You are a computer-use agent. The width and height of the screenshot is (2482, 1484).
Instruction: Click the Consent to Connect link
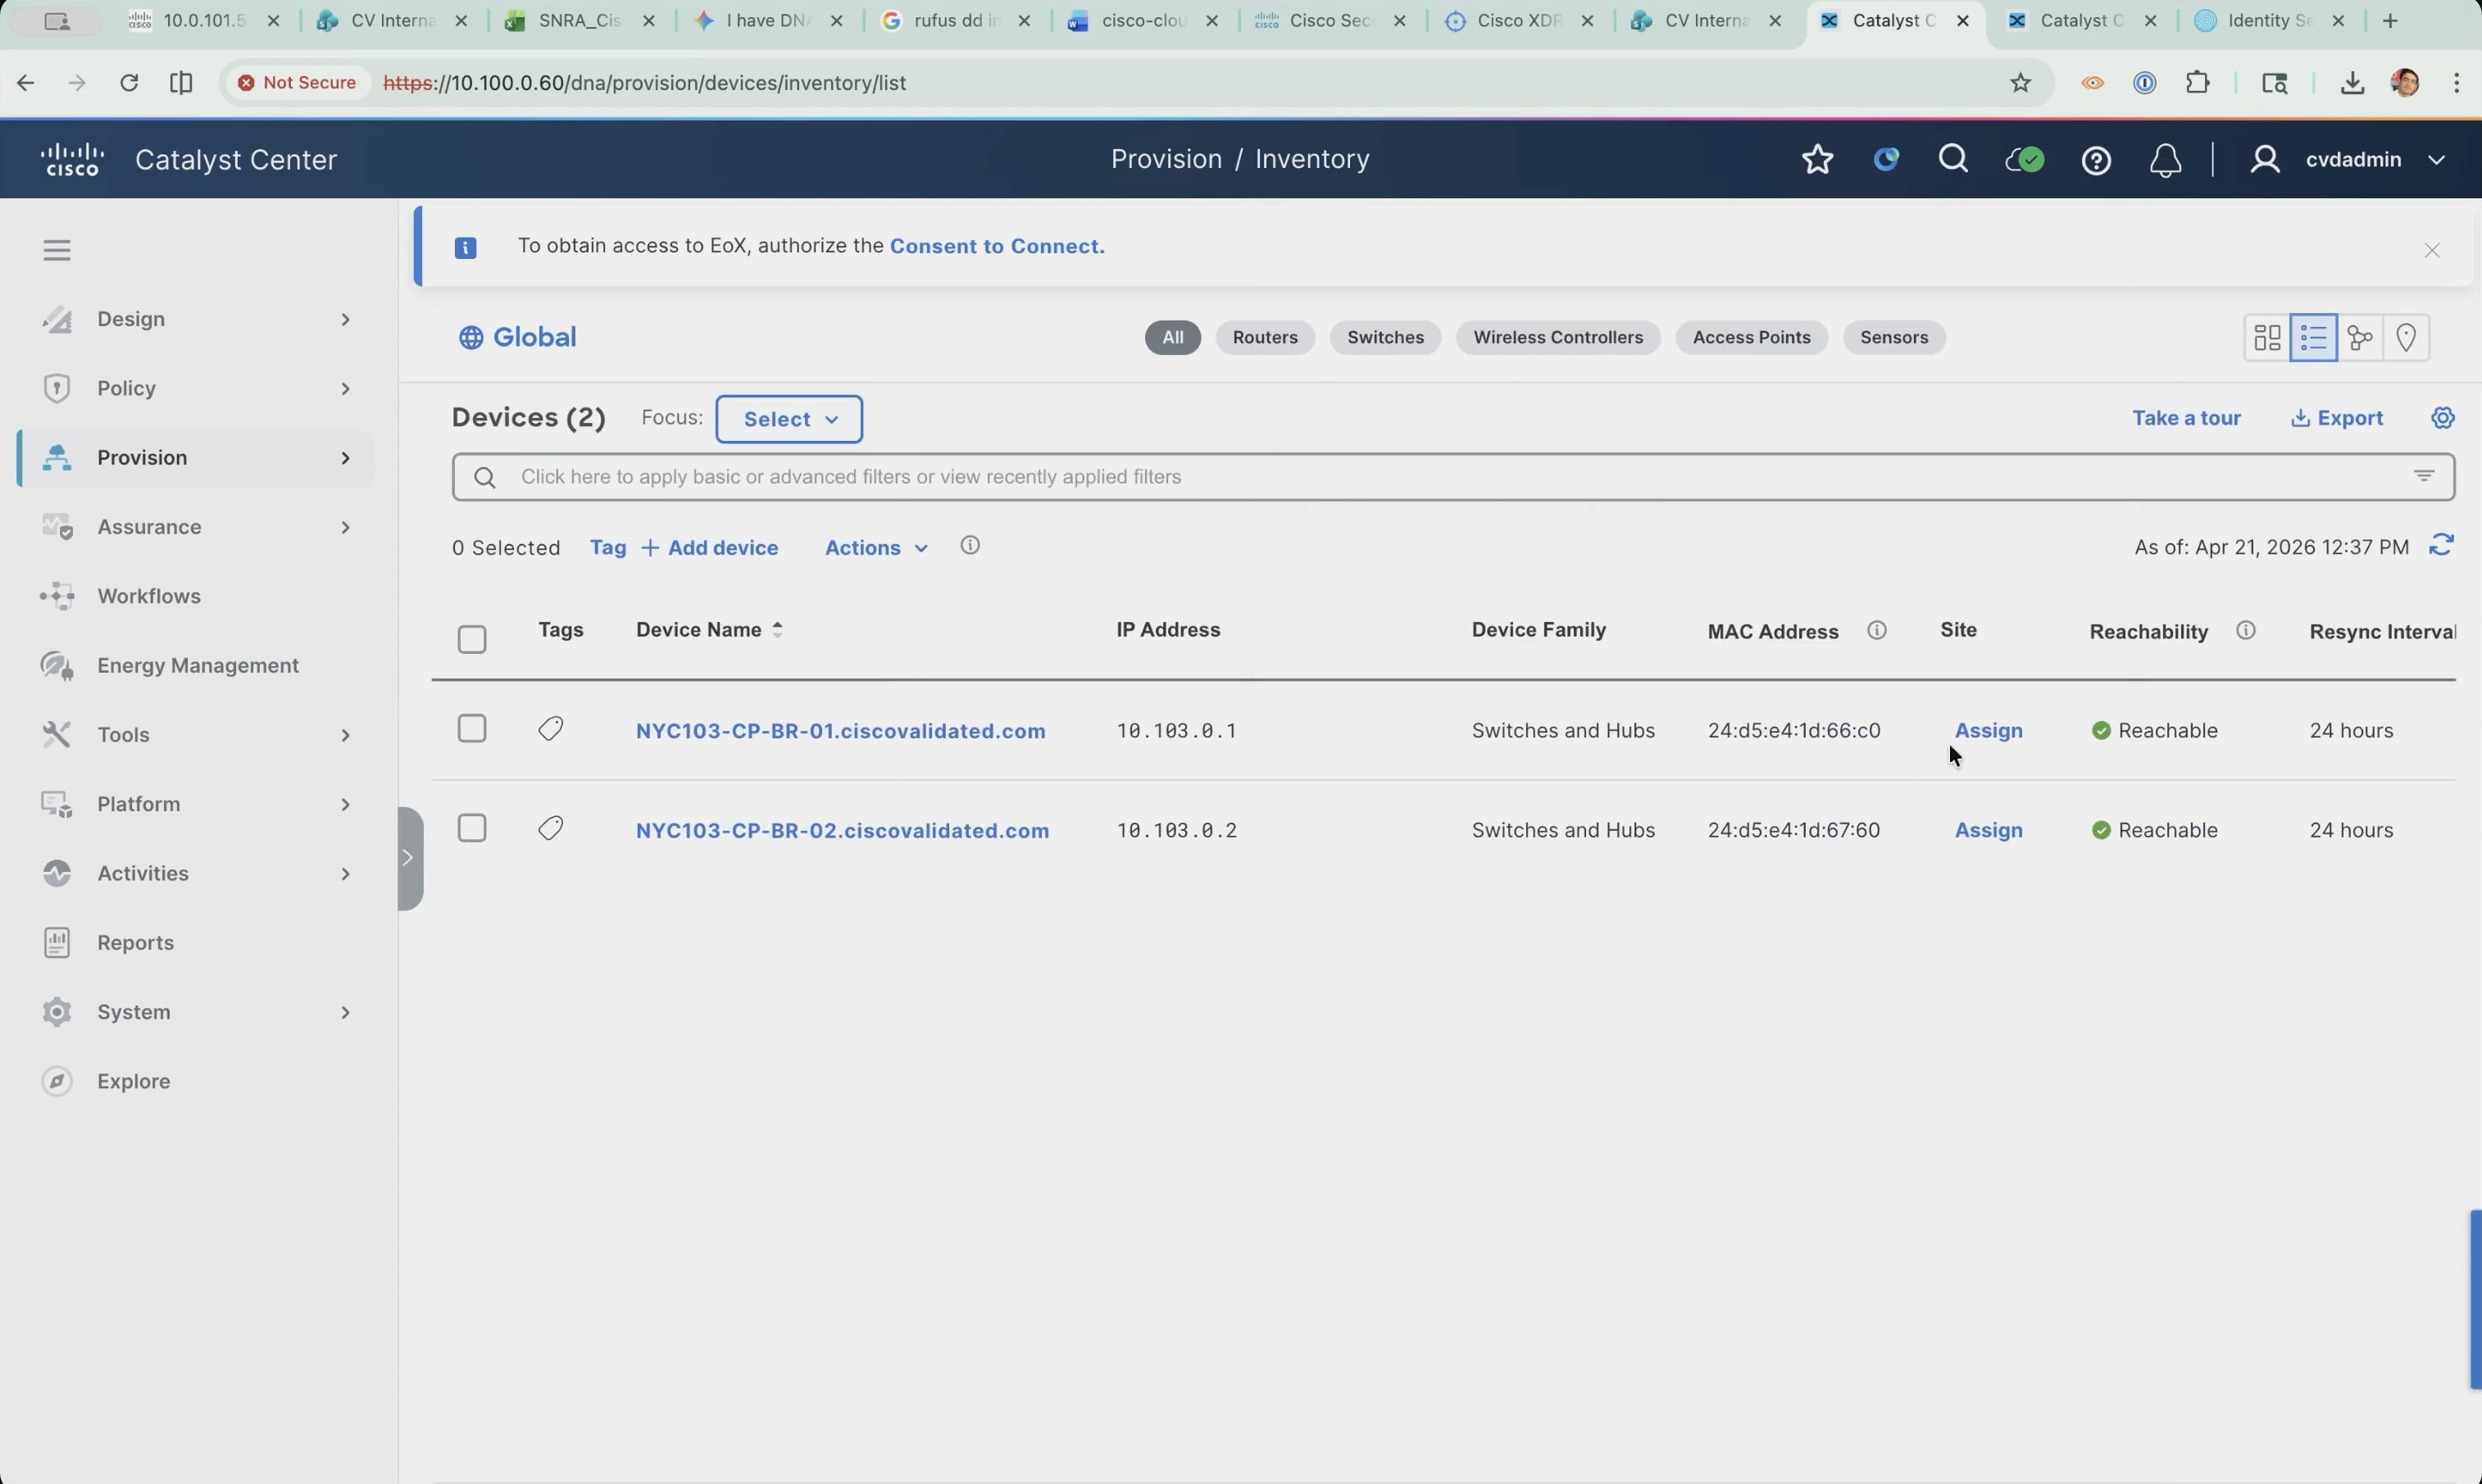[997, 247]
